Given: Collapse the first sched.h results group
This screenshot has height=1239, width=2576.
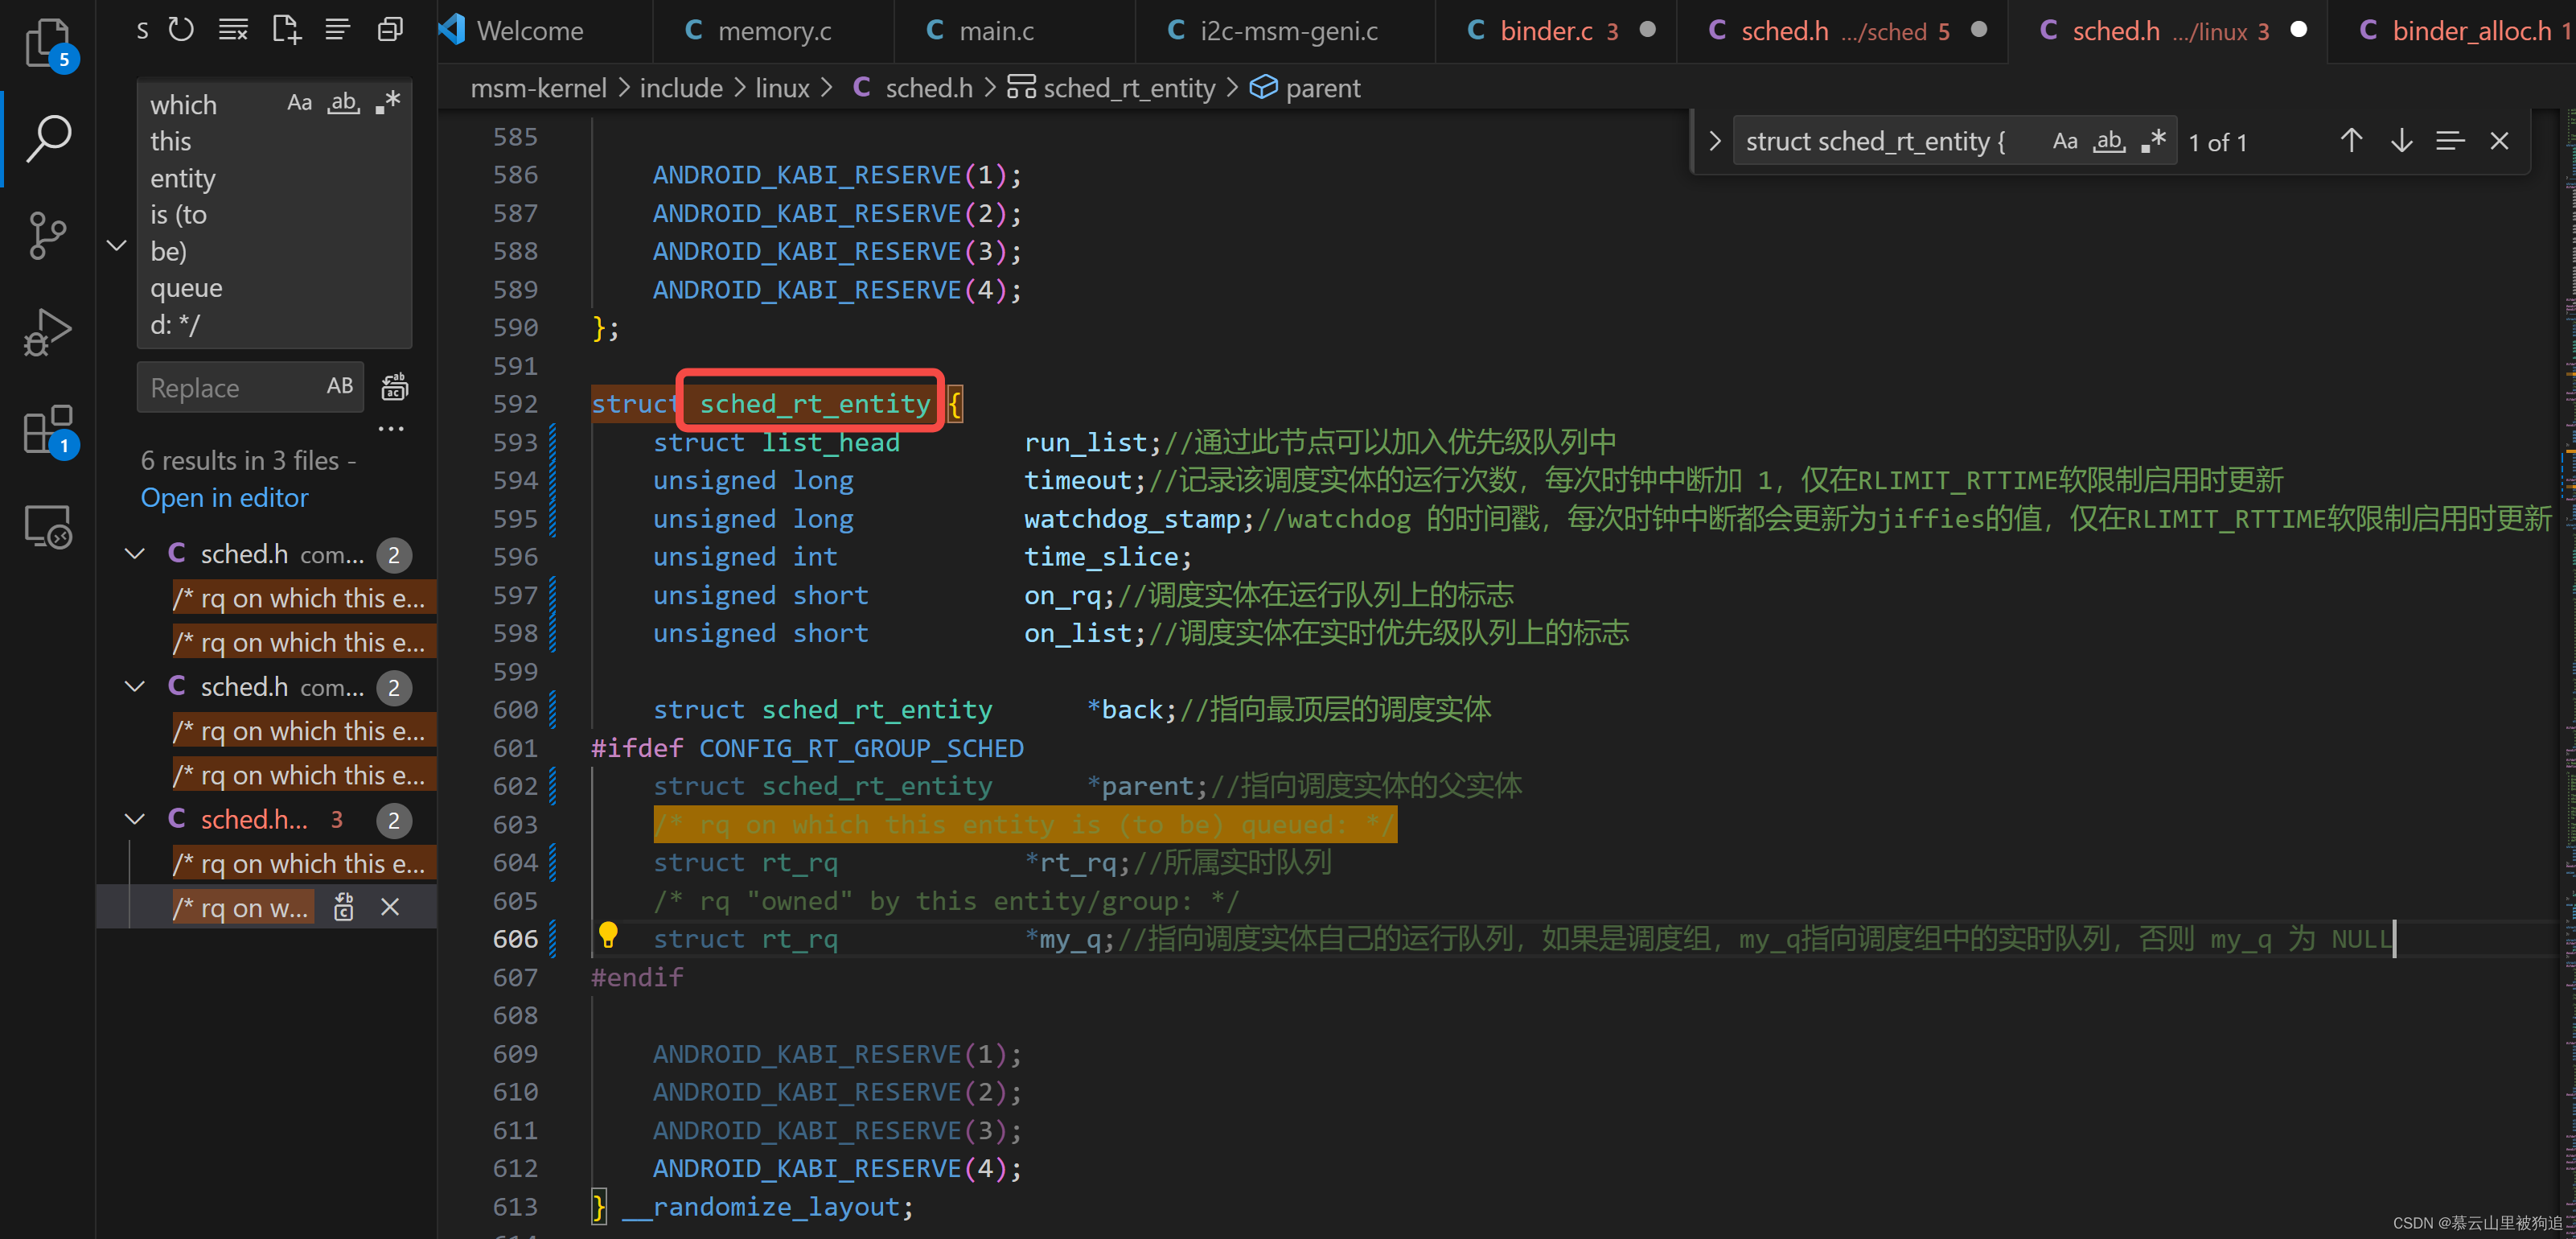Looking at the screenshot, I should click(135, 553).
